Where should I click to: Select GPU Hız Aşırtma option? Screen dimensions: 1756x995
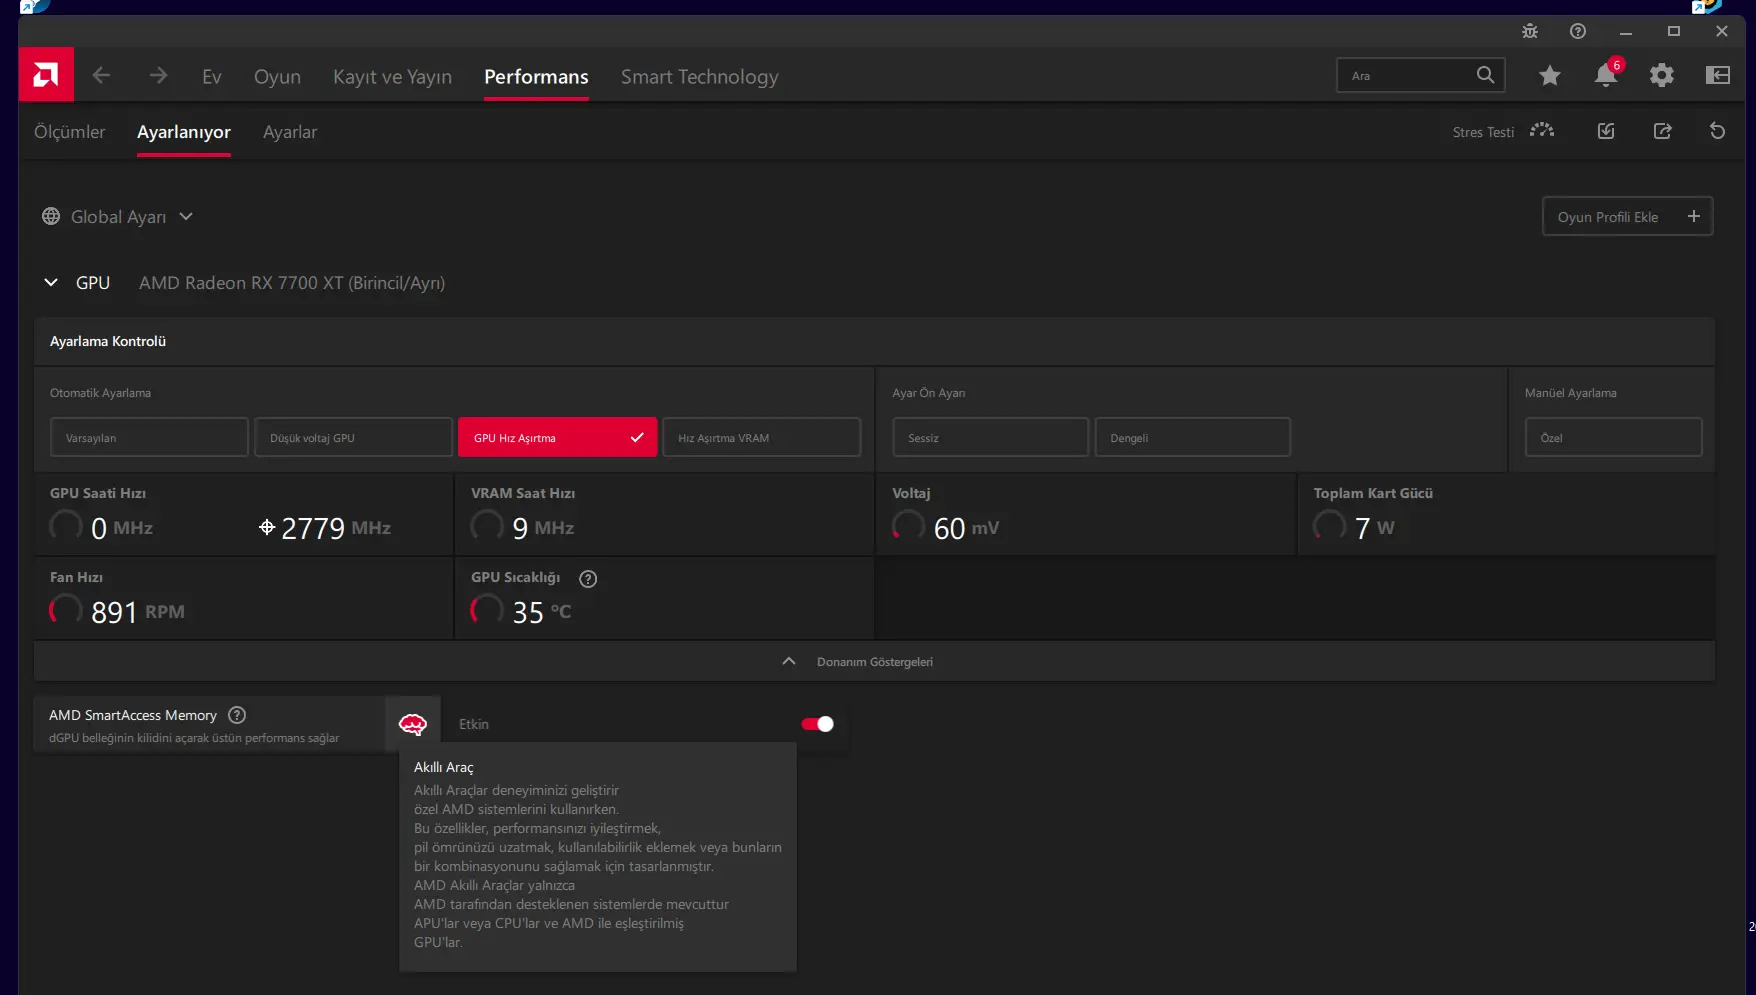coord(558,437)
